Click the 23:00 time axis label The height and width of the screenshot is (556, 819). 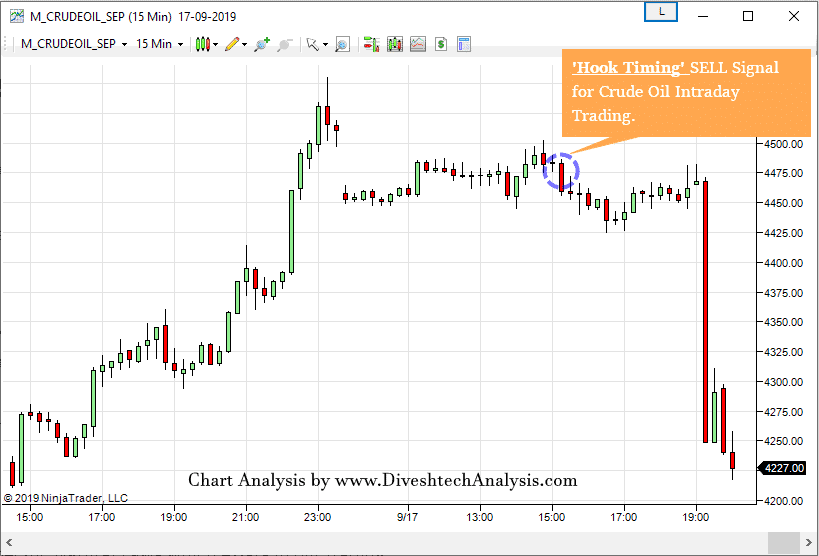[318, 518]
